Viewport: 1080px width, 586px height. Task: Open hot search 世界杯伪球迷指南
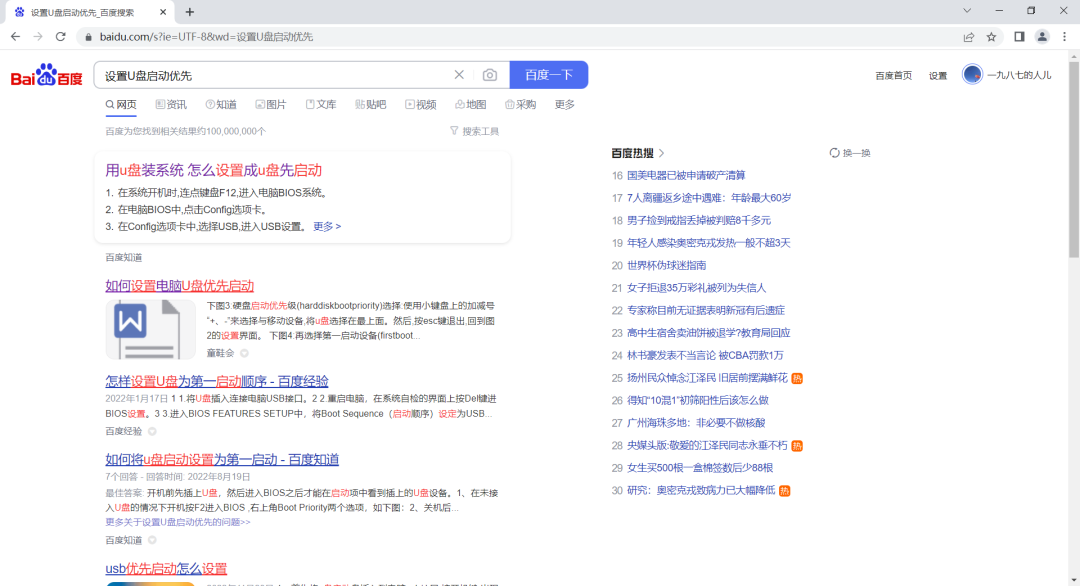pyautogui.click(x=666, y=265)
